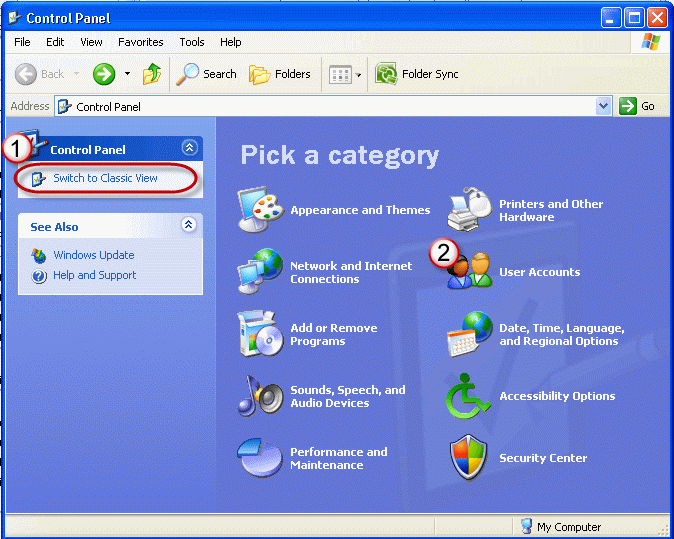Click the Switch to Classic View icon
Image resolution: width=674 pixels, height=539 pixels.
click(38, 178)
